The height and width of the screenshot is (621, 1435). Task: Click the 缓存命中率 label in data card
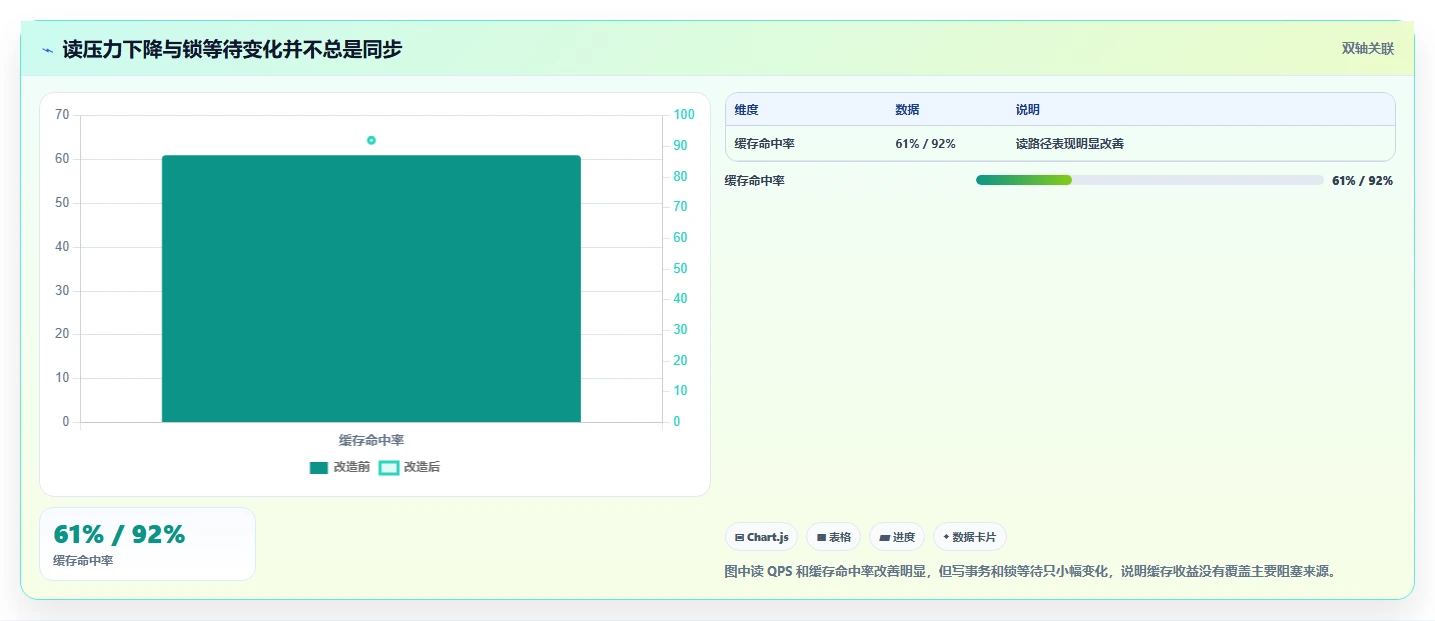click(83, 561)
